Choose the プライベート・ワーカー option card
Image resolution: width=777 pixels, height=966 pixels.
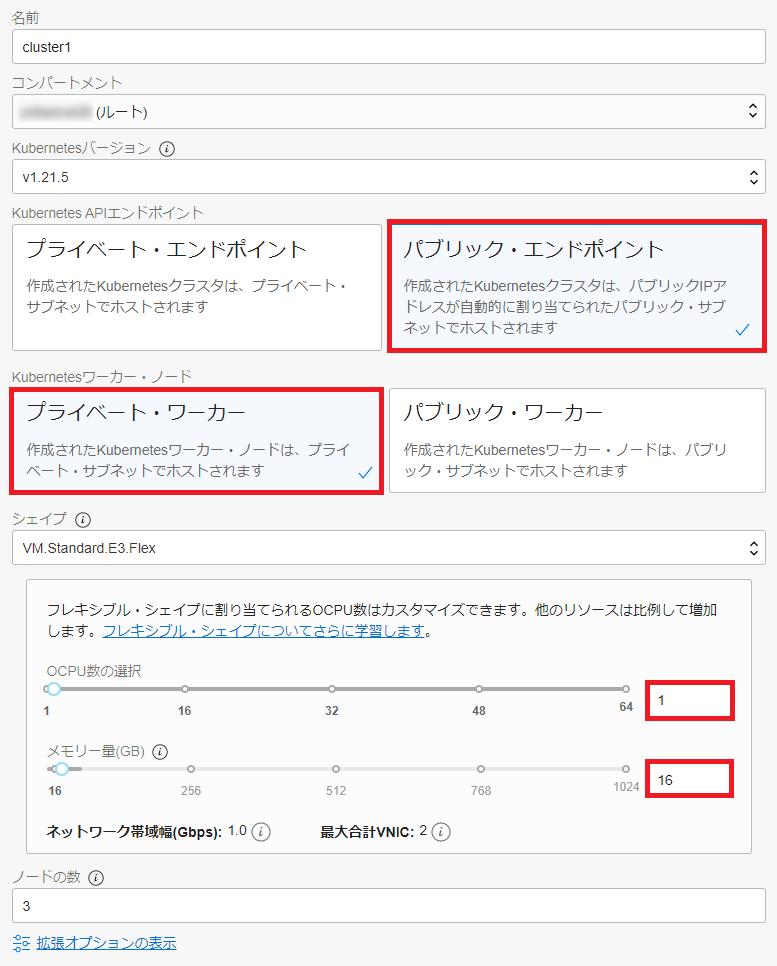(x=197, y=441)
